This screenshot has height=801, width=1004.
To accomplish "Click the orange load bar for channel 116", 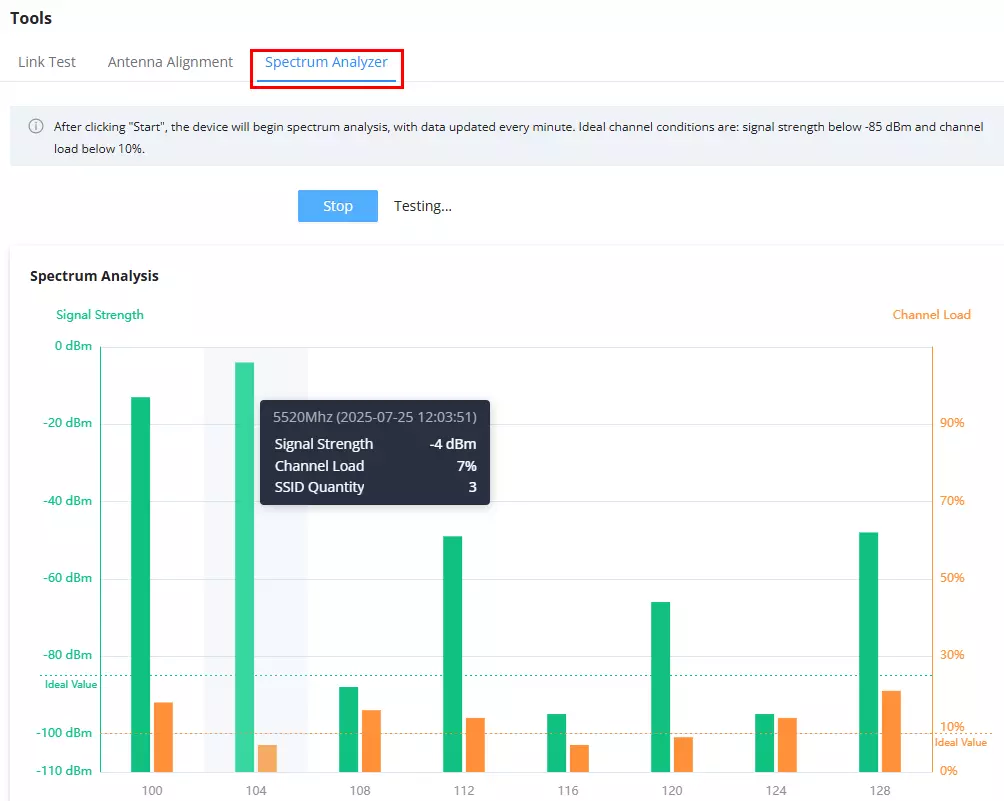I will point(579,759).
